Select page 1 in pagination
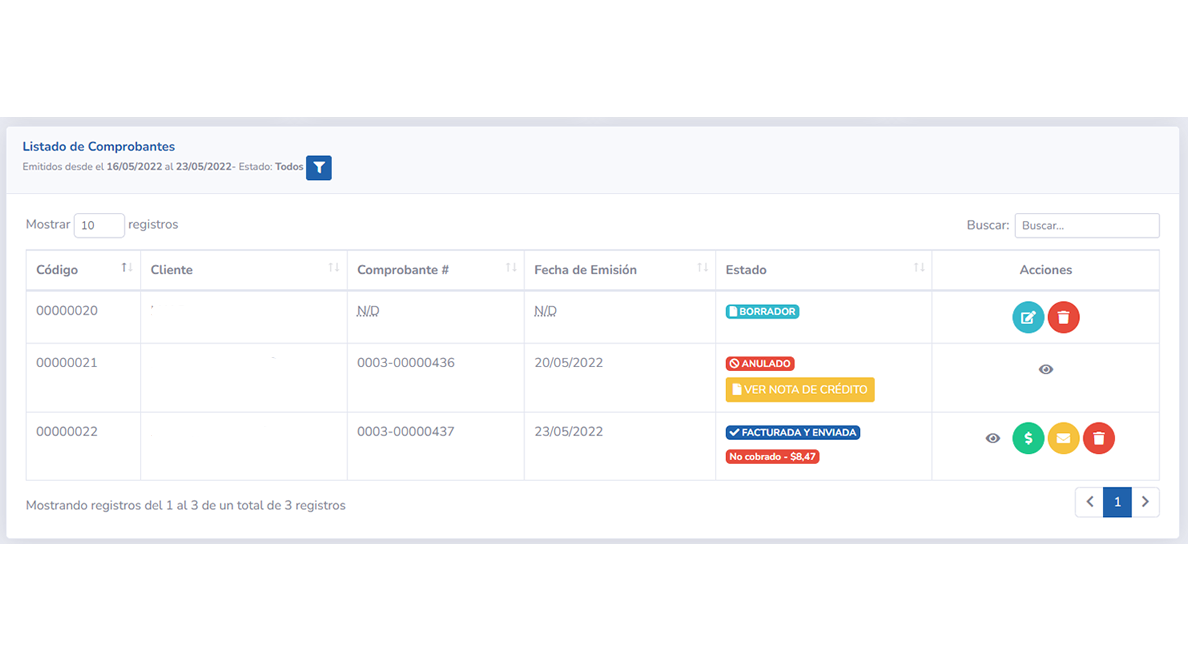 tap(1117, 502)
